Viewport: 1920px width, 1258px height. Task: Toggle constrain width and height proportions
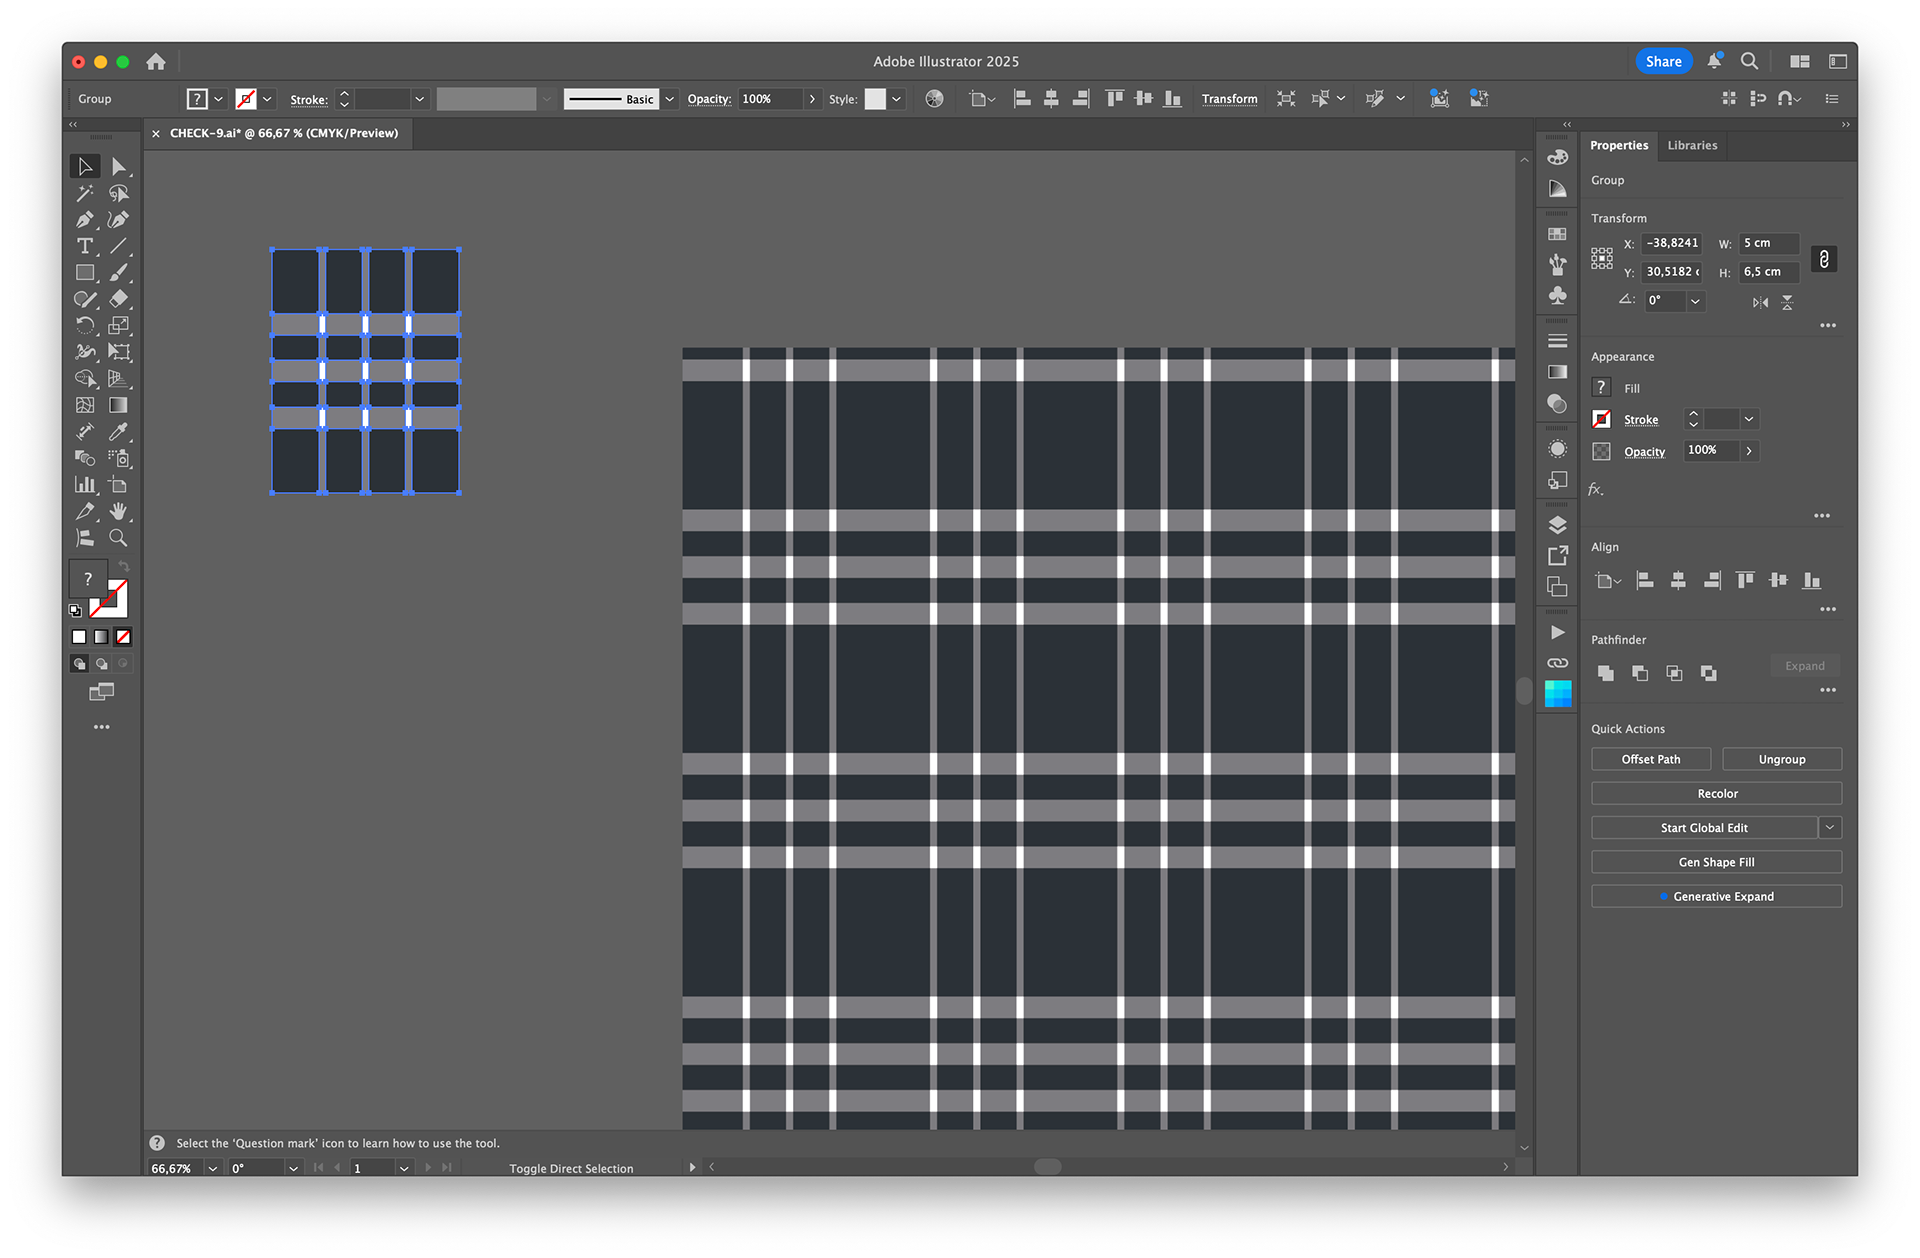click(x=1824, y=259)
